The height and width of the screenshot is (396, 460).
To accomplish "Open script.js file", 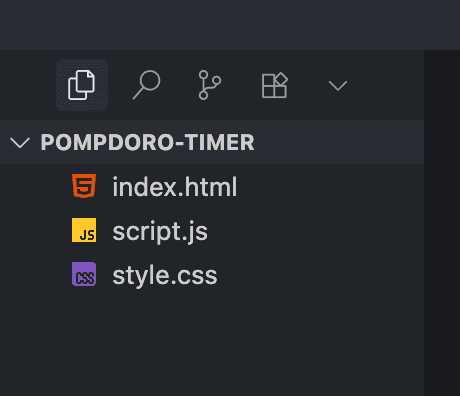I will pos(212,231).
